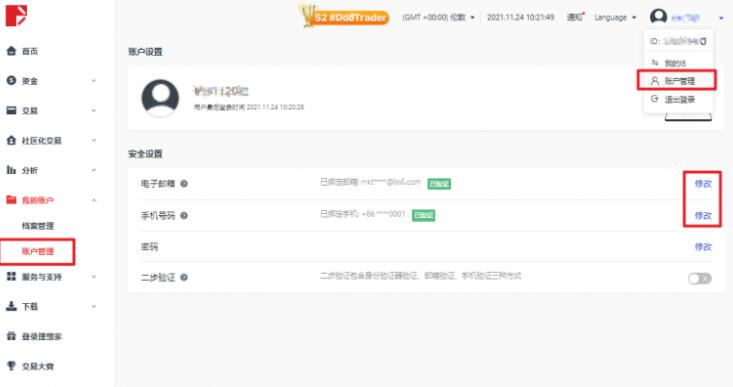This screenshot has height=387, width=733.
Task: Click help icon beside phone number field
Action: point(184,215)
